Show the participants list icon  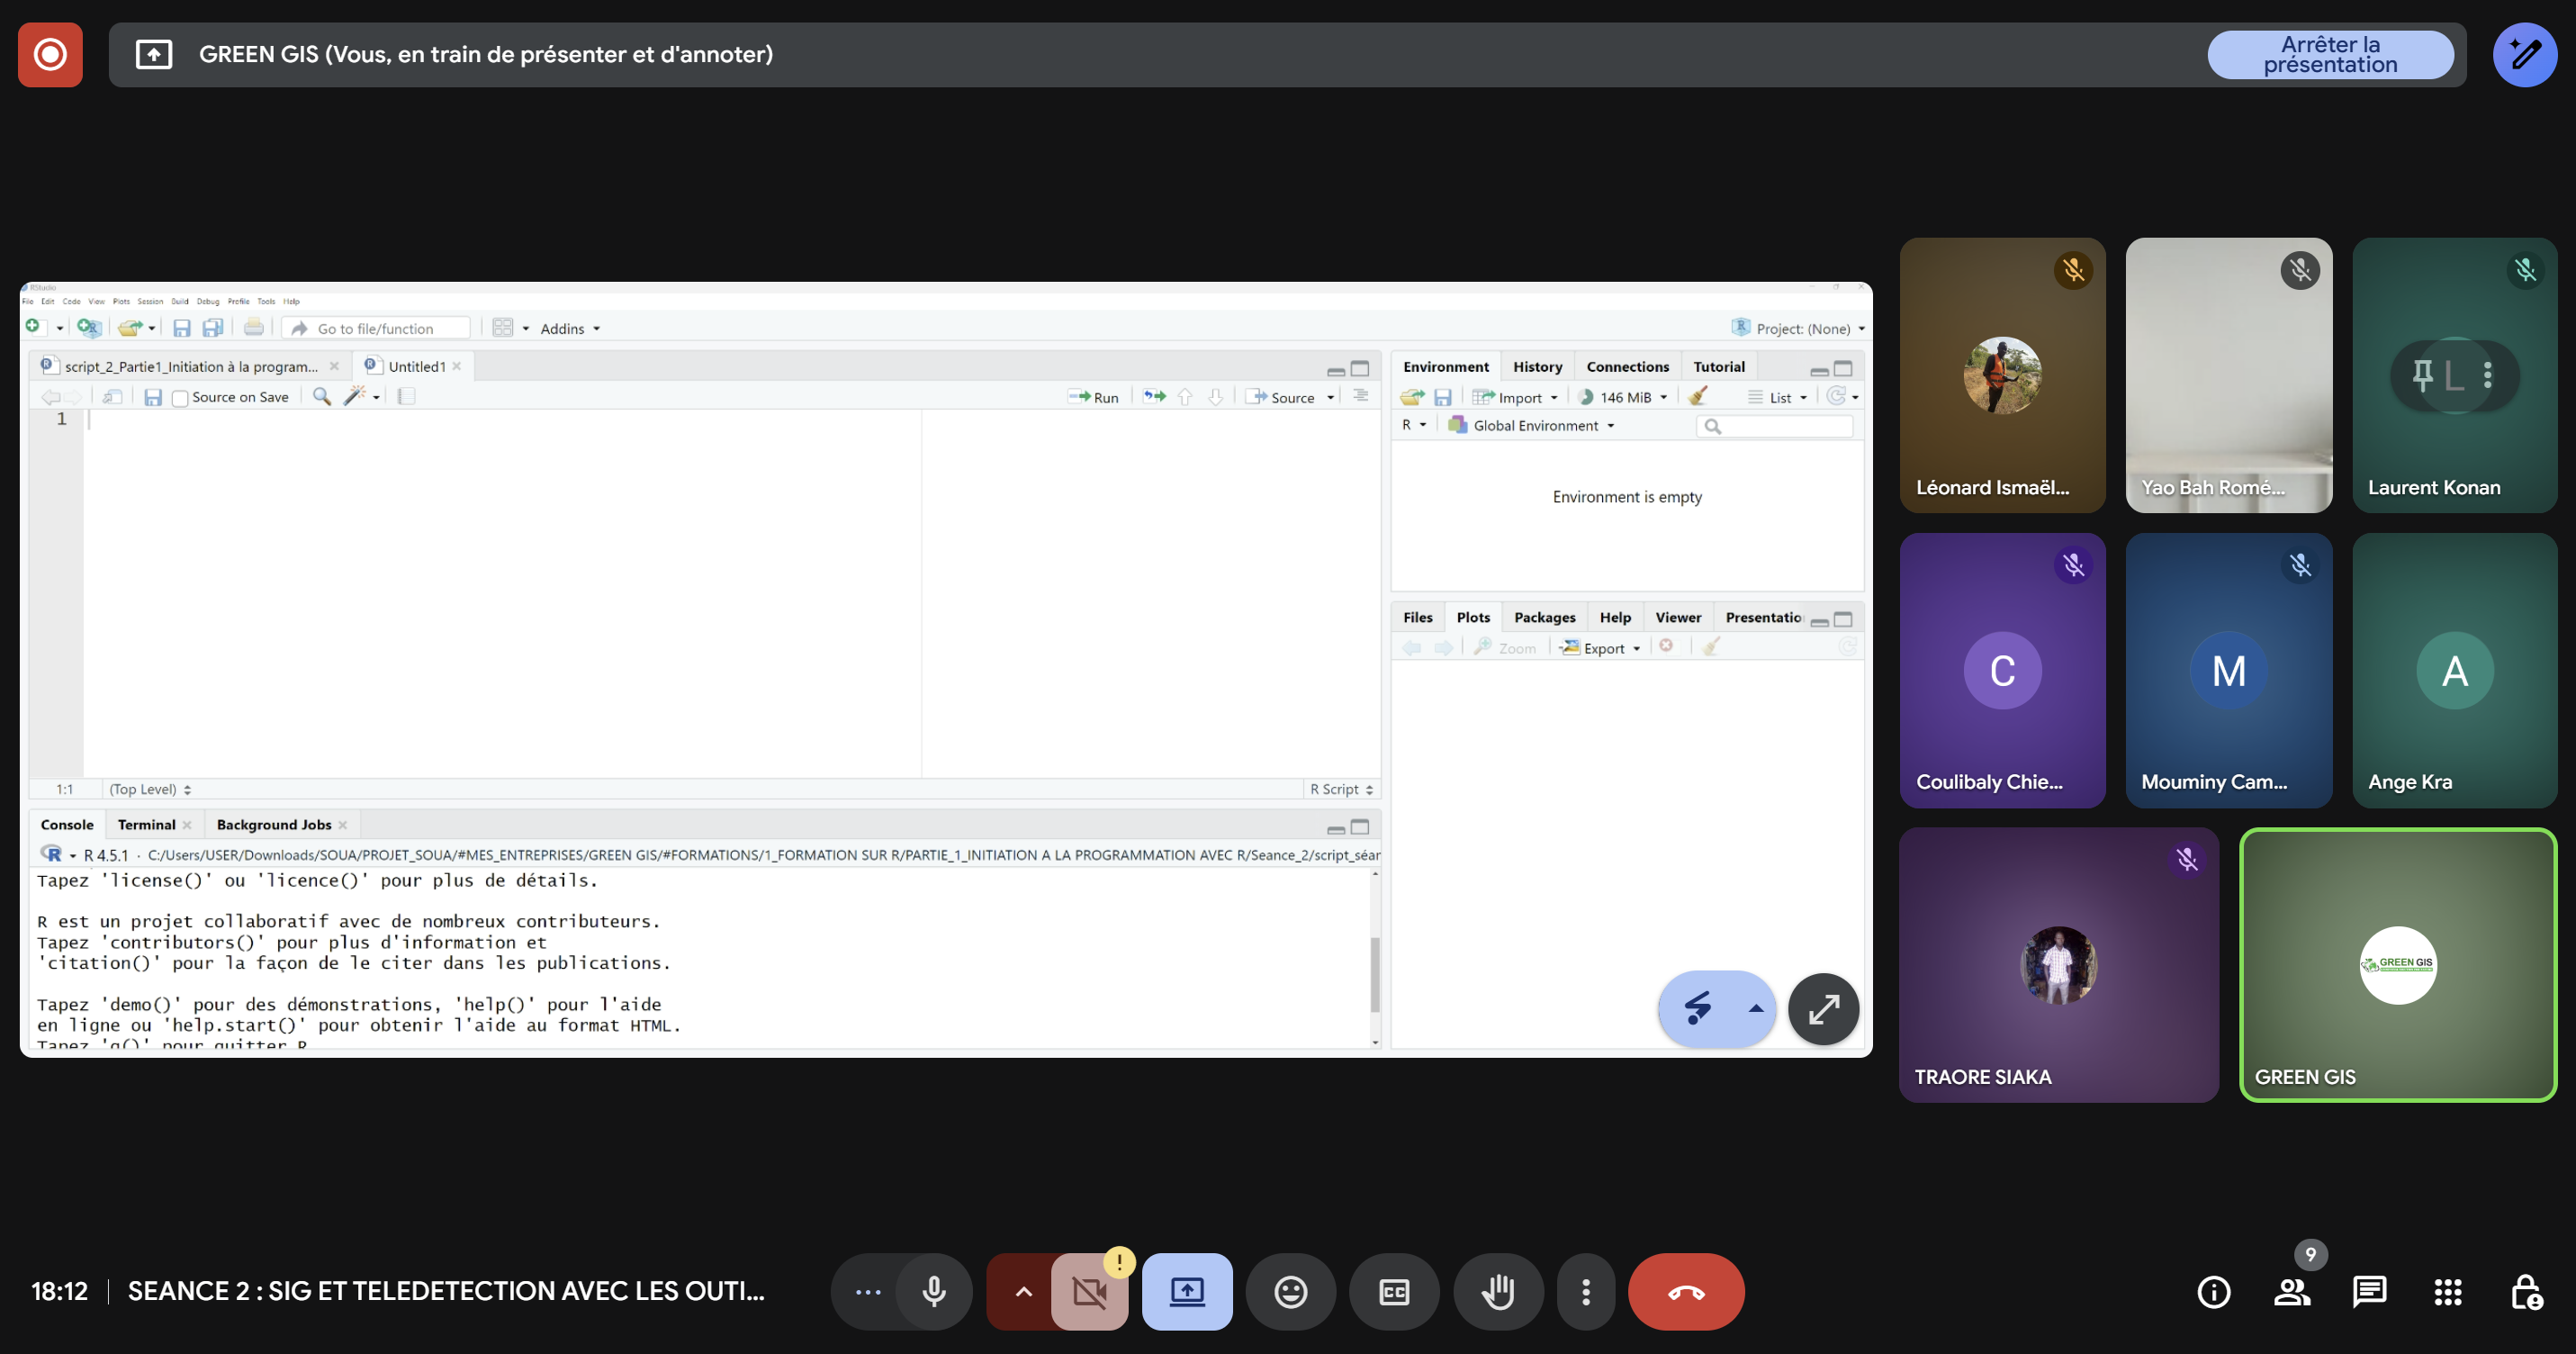click(2291, 1292)
